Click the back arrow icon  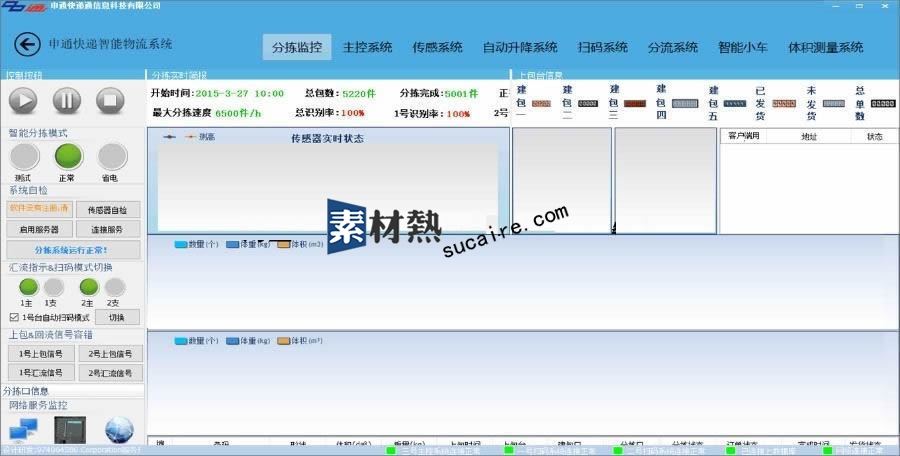point(27,45)
